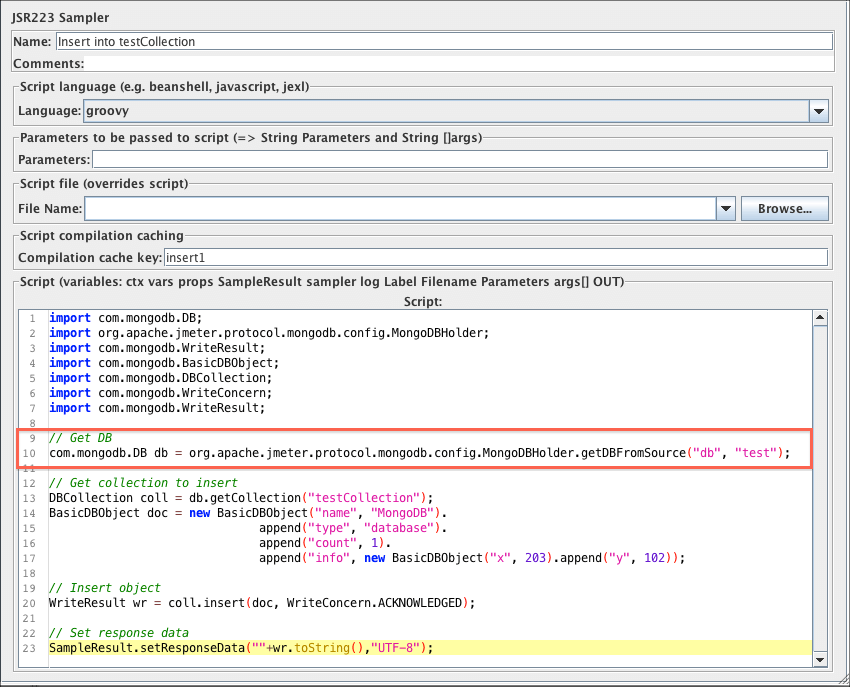Click the script scrollbar up arrow
Viewport: 850px width, 687px height.
[x=820, y=319]
